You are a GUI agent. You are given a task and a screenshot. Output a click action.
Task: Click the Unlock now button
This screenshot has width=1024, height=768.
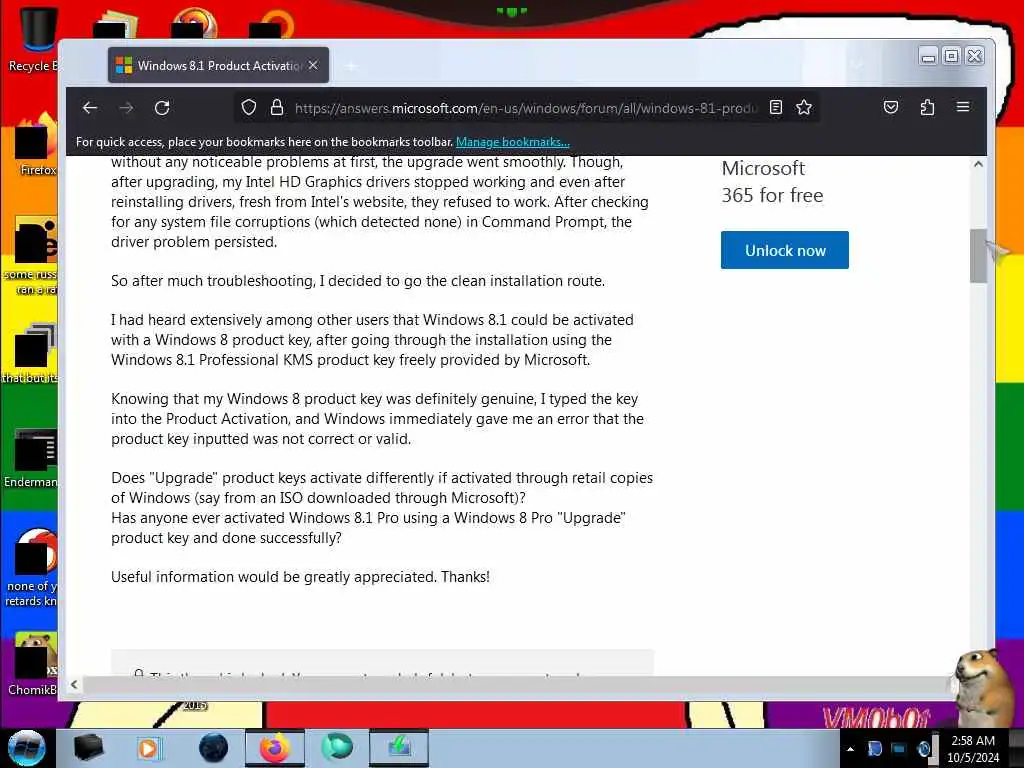785,250
